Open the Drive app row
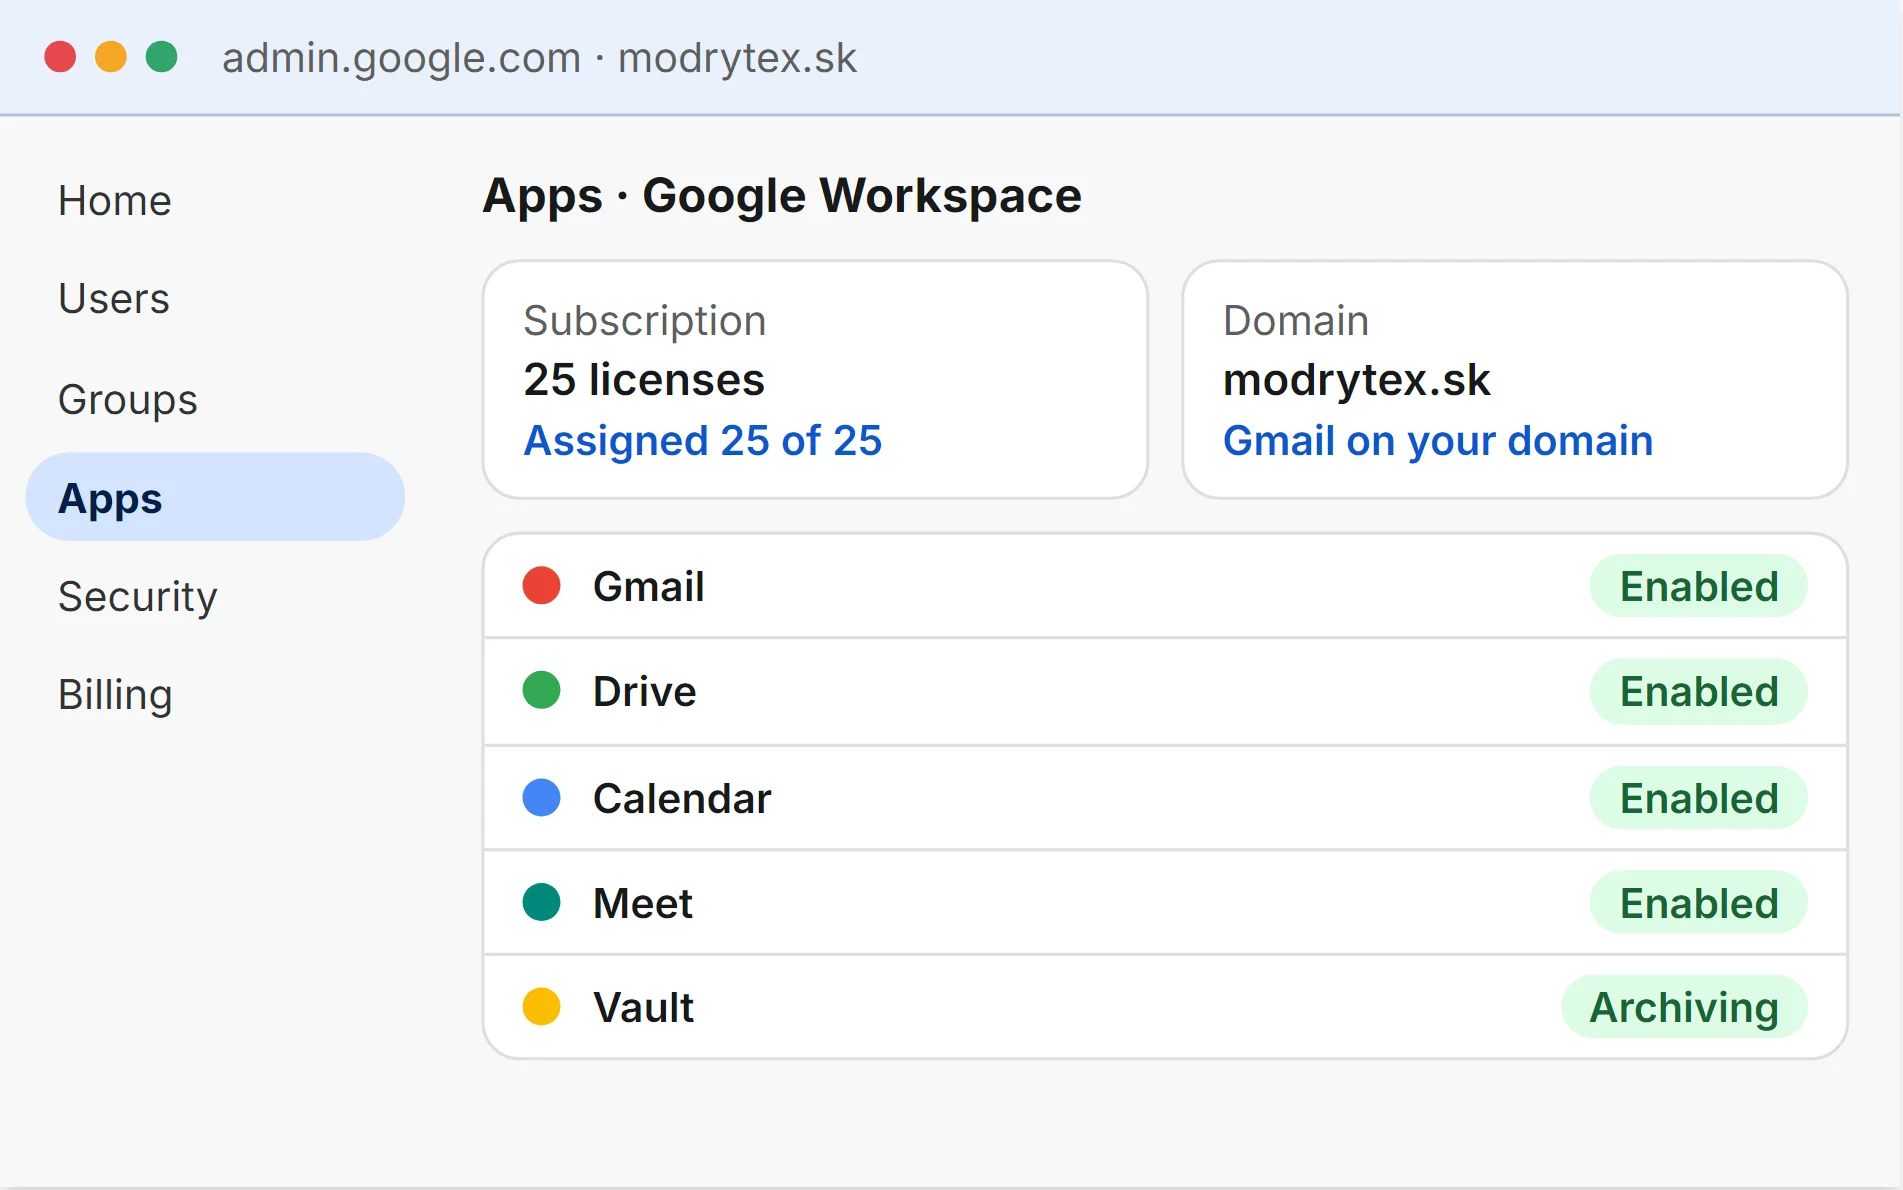The height and width of the screenshot is (1190, 1903). click(1165, 691)
